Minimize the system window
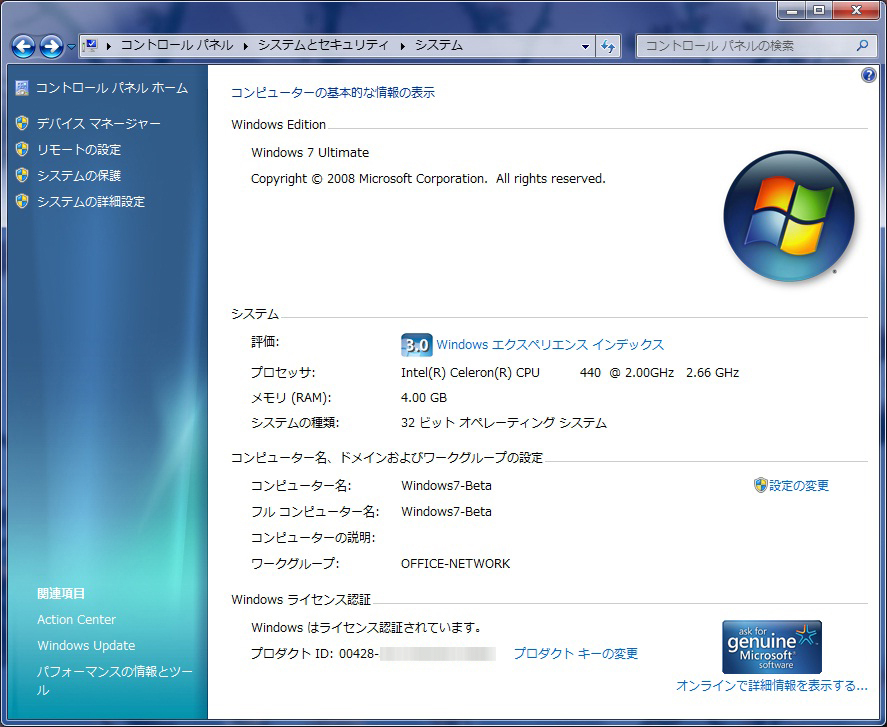The width and height of the screenshot is (887, 727). pyautogui.click(x=792, y=10)
